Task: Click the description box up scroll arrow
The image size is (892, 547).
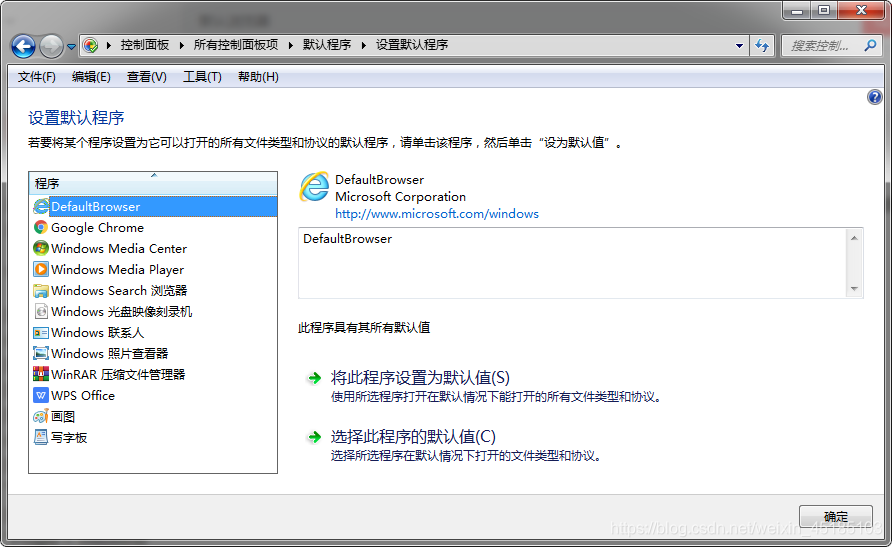Action: tap(854, 238)
